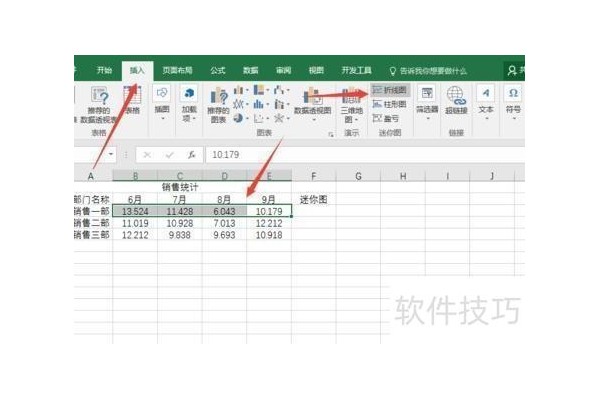
Task: Open the 审阅 (Review) tab
Action: click(284, 70)
